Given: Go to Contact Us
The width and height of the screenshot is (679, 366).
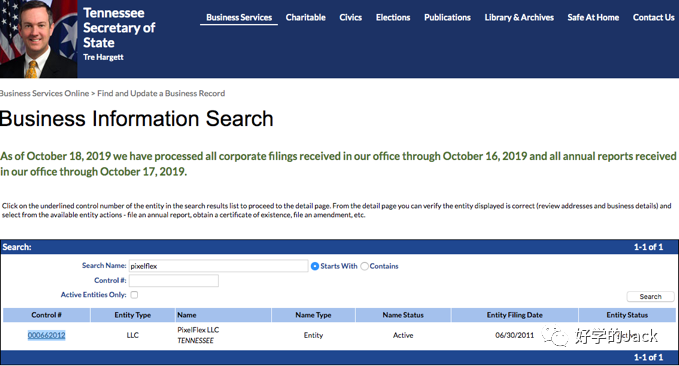Looking at the screenshot, I should (653, 17).
